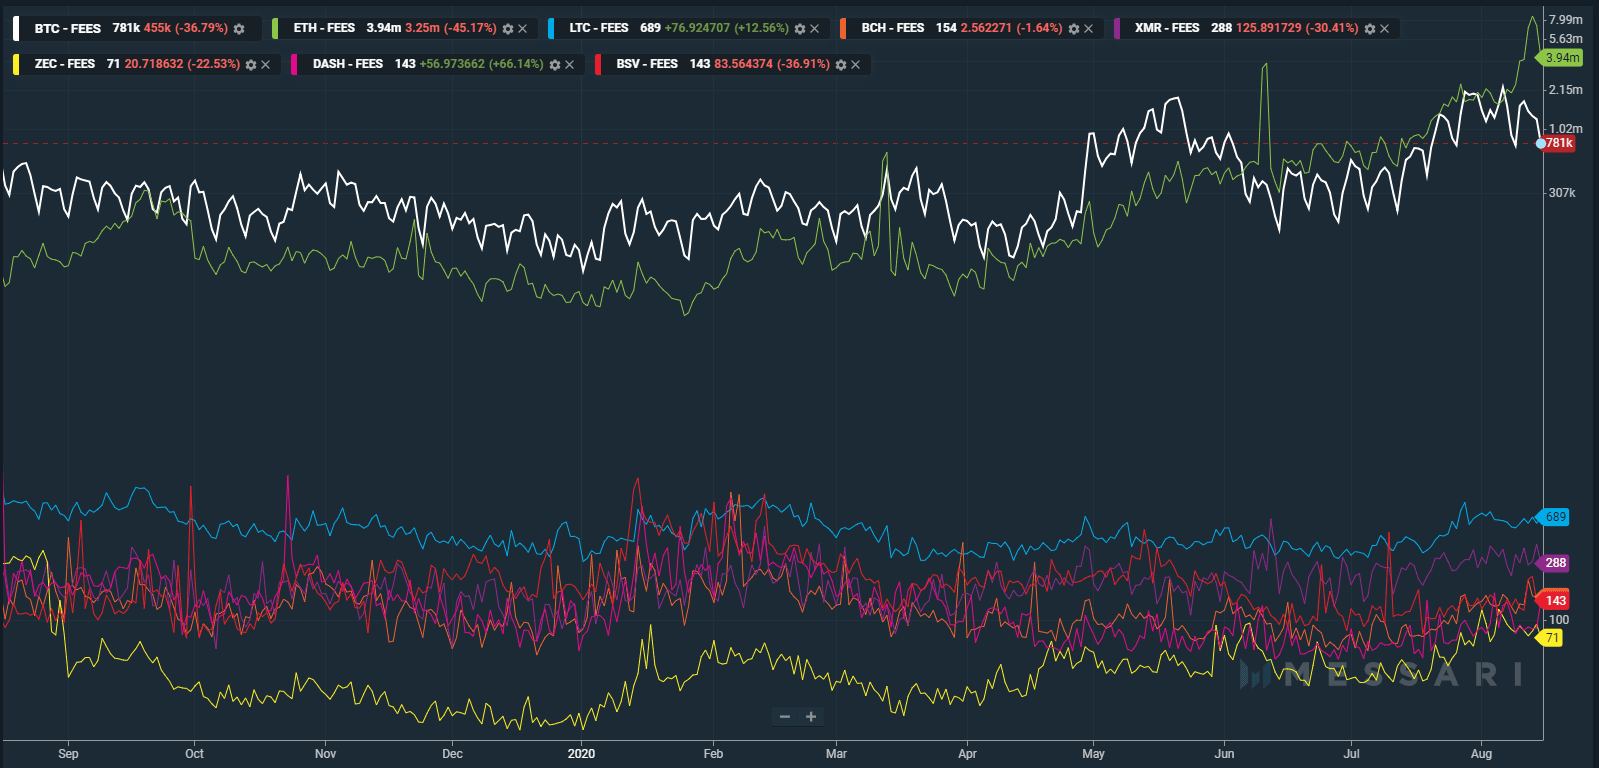Image resolution: width=1599 pixels, height=768 pixels.
Task: Remove the DASH - FEES series
Action: [x=570, y=65]
